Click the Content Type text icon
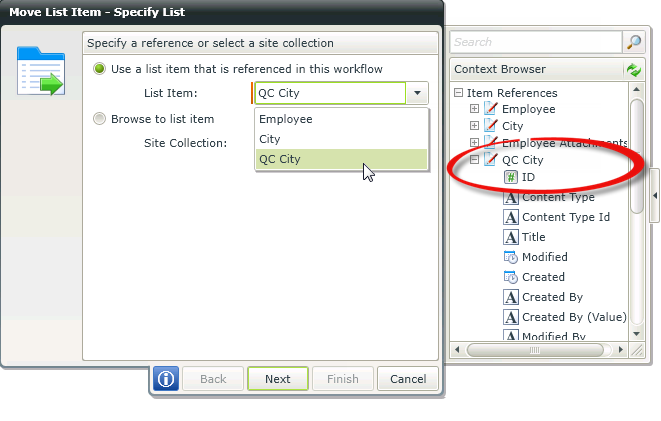 (510, 197)
